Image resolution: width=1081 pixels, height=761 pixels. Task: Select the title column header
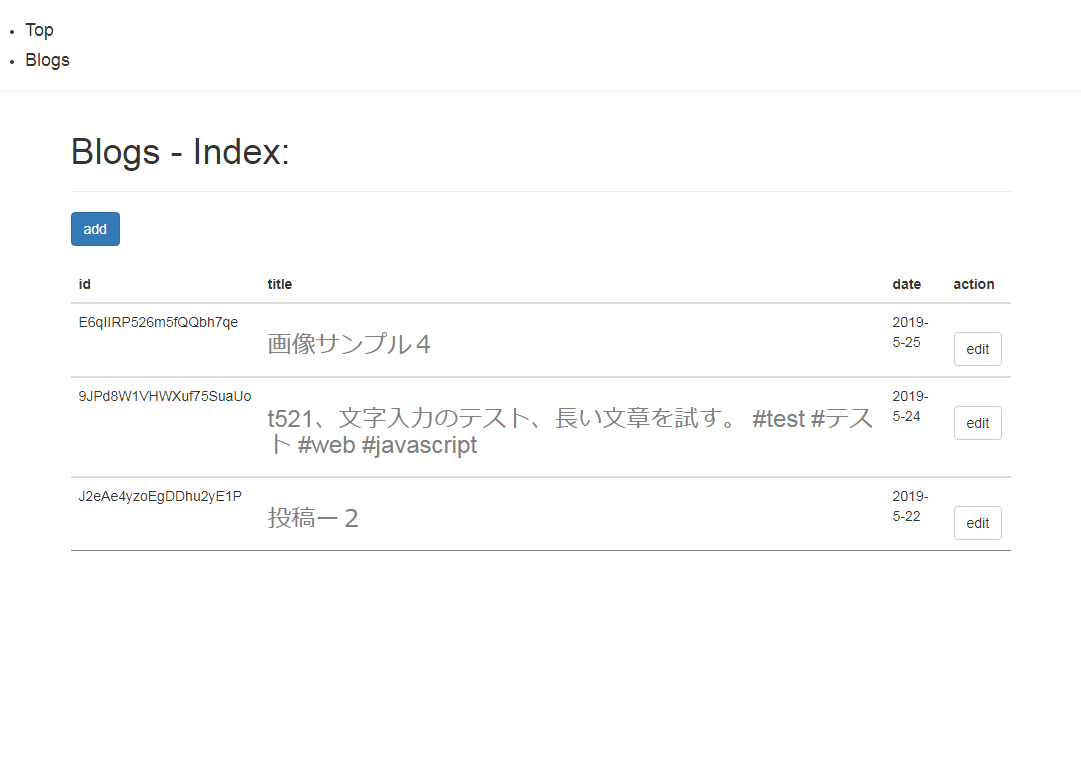click(279, 284)
